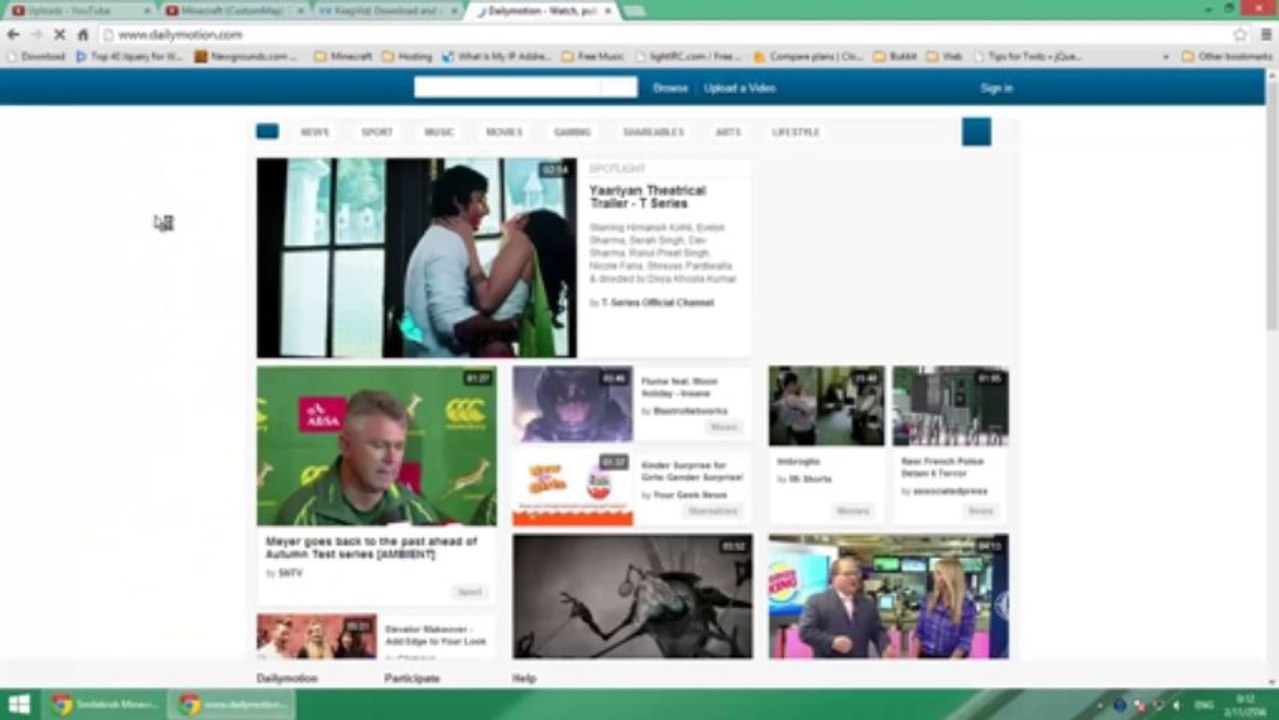Image resolution: width=1279 pixels, height=720 pixels.
Task: Bookmark this page with the star icon
Action: click(x=1241, y=34)
